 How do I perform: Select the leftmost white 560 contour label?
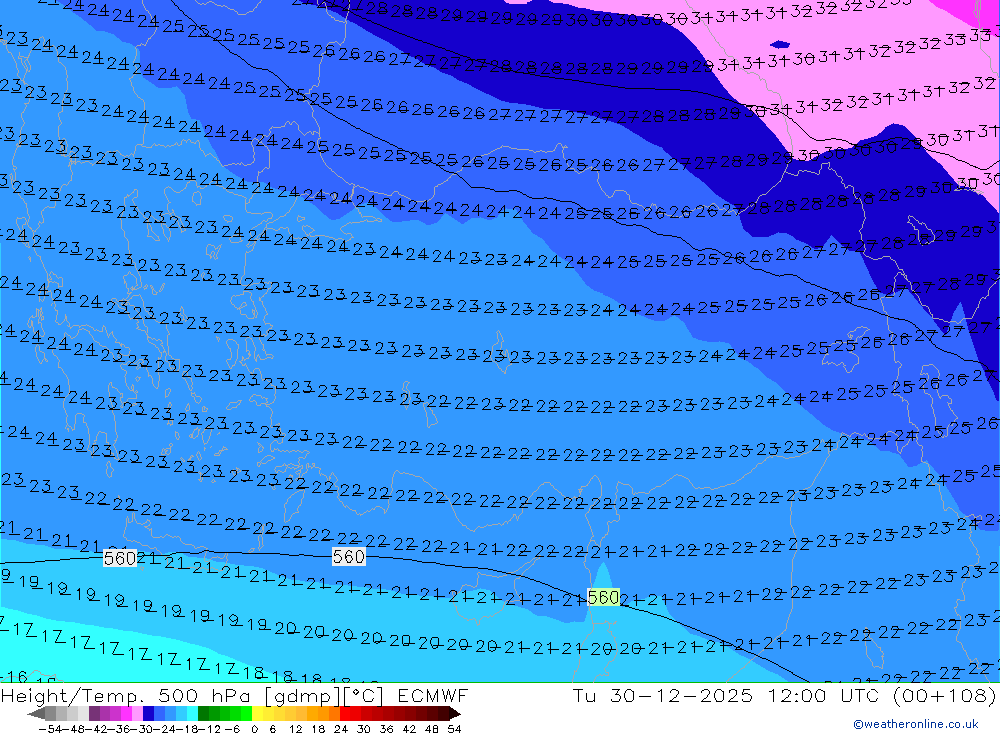120,559
